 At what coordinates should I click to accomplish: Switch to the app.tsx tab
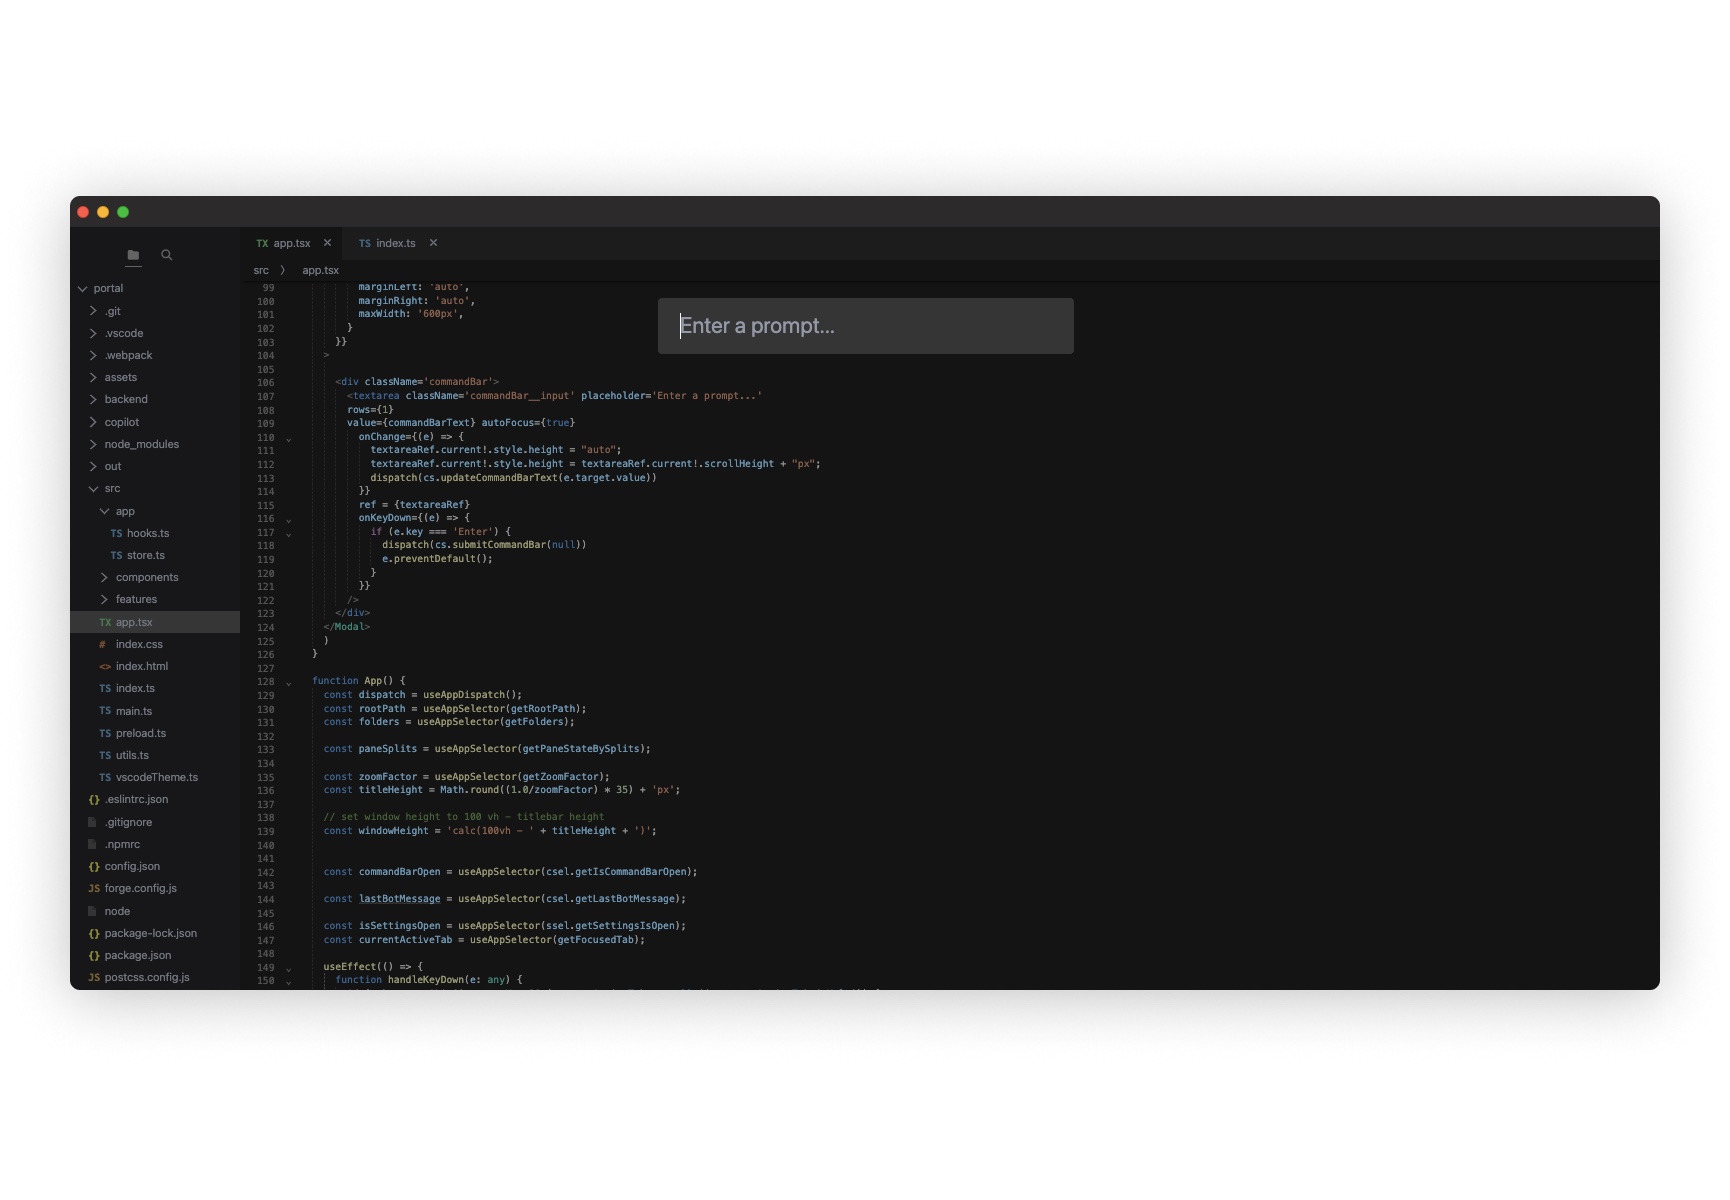[x=292, y=243]
